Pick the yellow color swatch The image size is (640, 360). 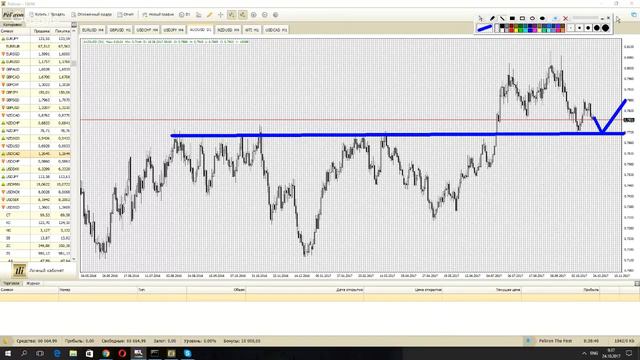[516, 30]
